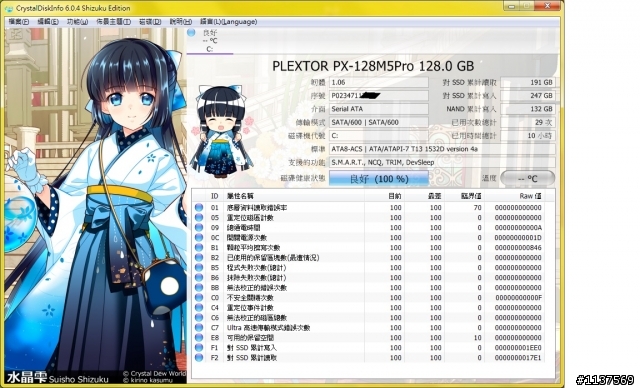Image resolution: width=640 pixels, height=388 pixels.
Task: Click the 水晶雫 Suisho Shizuku caption text
Action: click(57, 377)
